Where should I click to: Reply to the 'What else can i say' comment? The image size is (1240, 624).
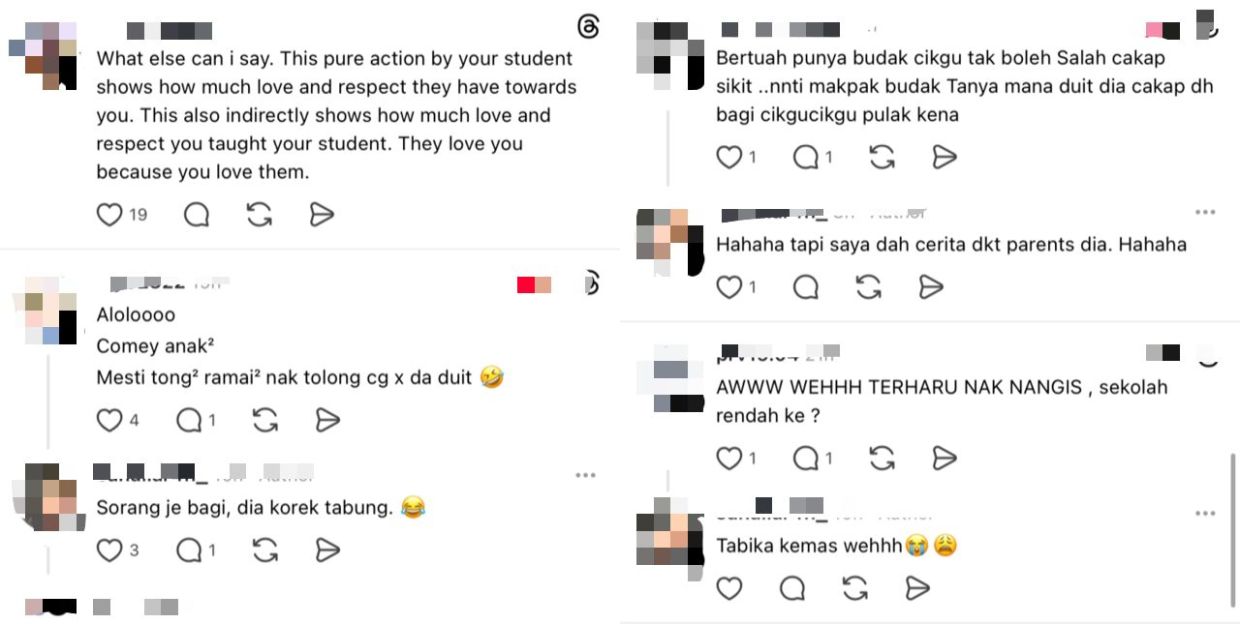pyautogui.click(x=196, y=215)
